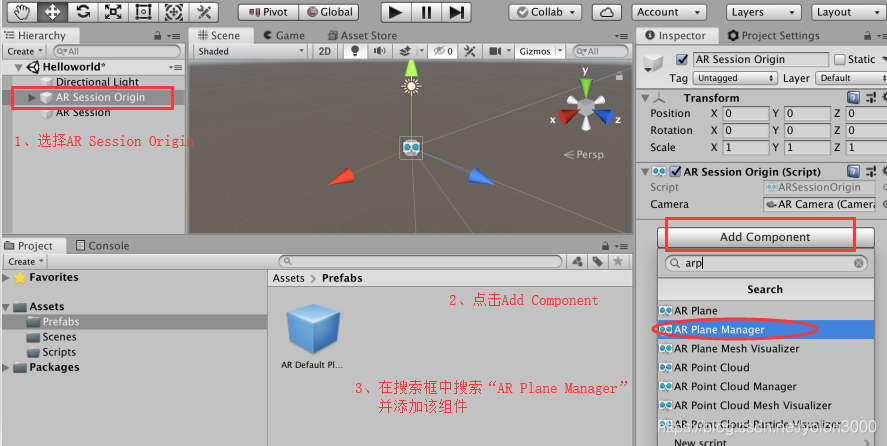Image resolution: width=887 pixels, height=446 pixels.
Task: Collapse the AR Session Origin script component
Action: [645, 171]
